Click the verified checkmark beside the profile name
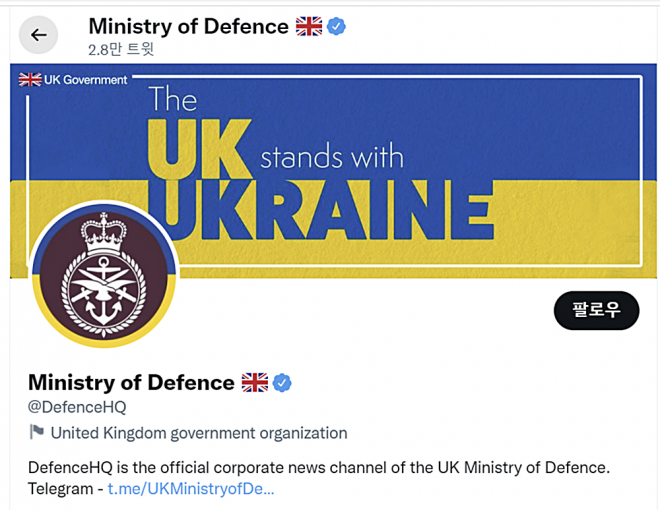Image resolution: width=660 pixels, height=510 pixels. coord(283,382)
